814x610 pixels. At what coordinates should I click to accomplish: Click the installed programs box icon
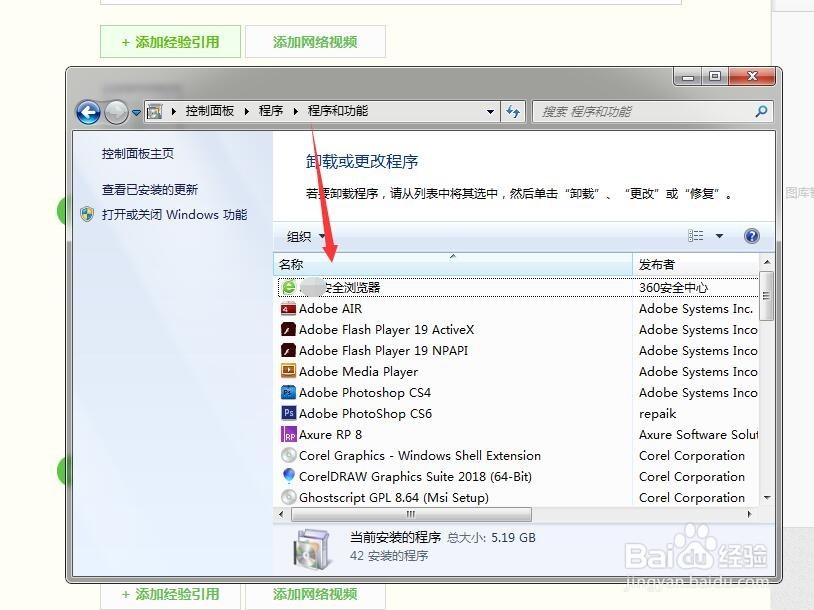point(311,549)
